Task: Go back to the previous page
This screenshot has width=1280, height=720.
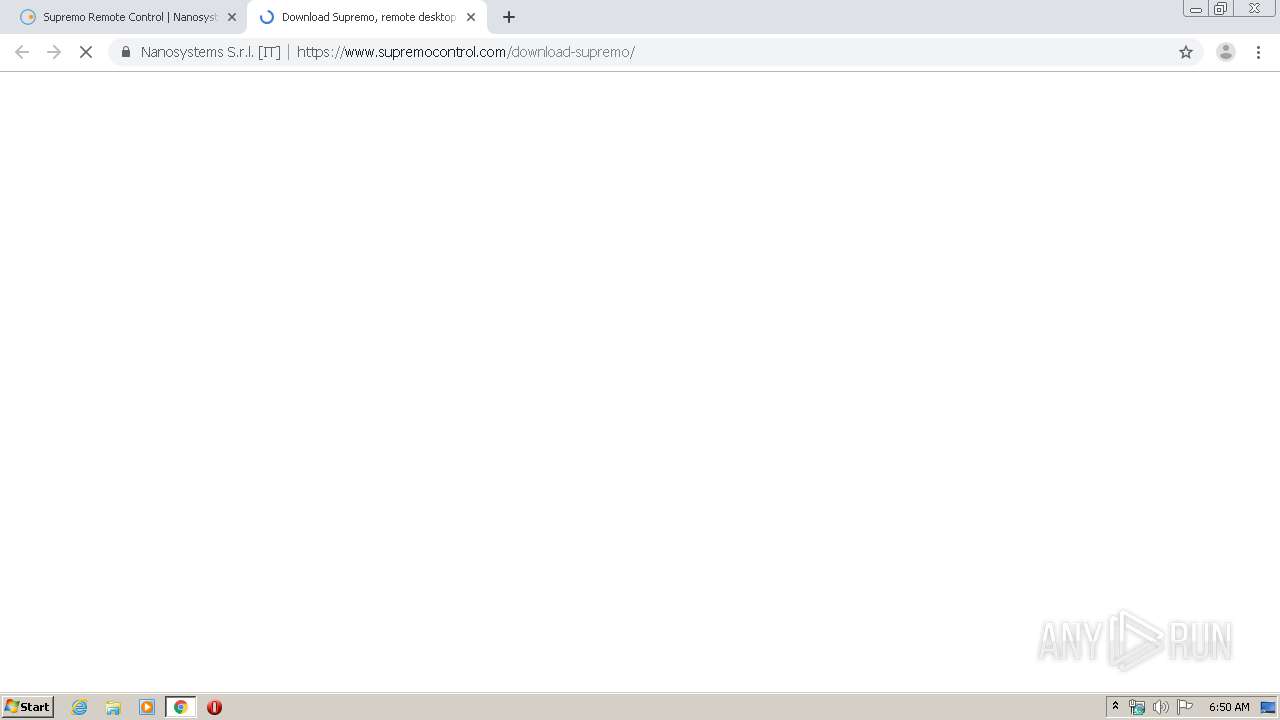Action: coord(22,52)
